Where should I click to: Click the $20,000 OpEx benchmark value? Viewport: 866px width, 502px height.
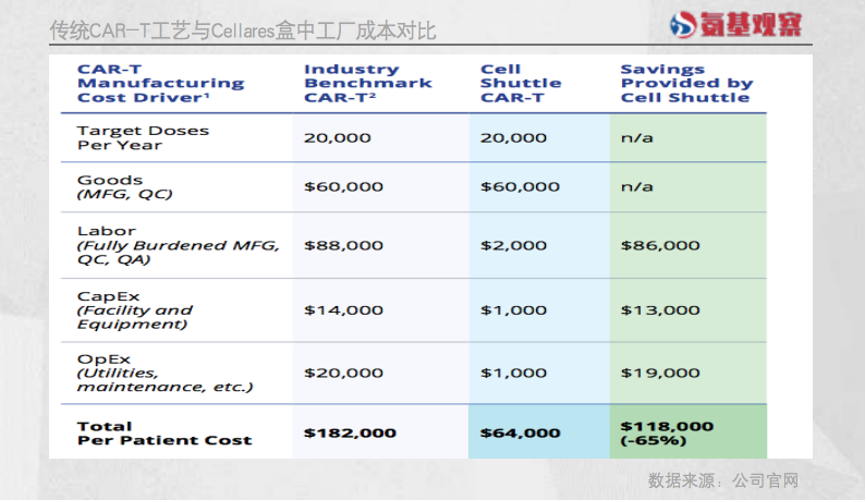pos(344,373)
